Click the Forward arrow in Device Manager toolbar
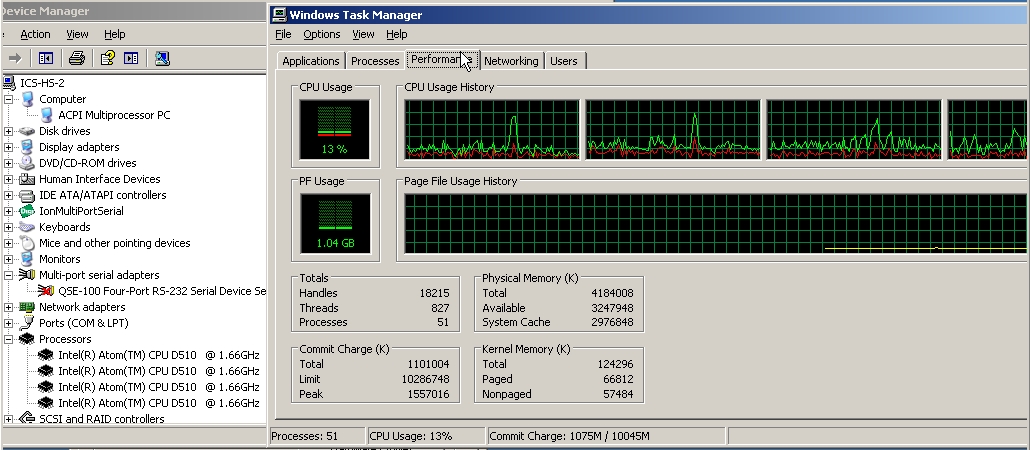The image size is (1030, 450). pyautogui.click(x=14, y=58)
